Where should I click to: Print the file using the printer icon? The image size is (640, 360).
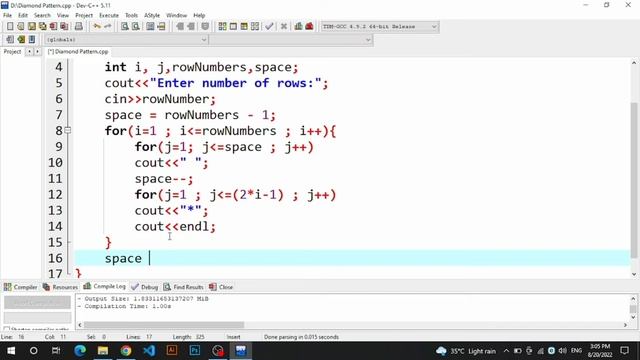[x=78, y=27]
